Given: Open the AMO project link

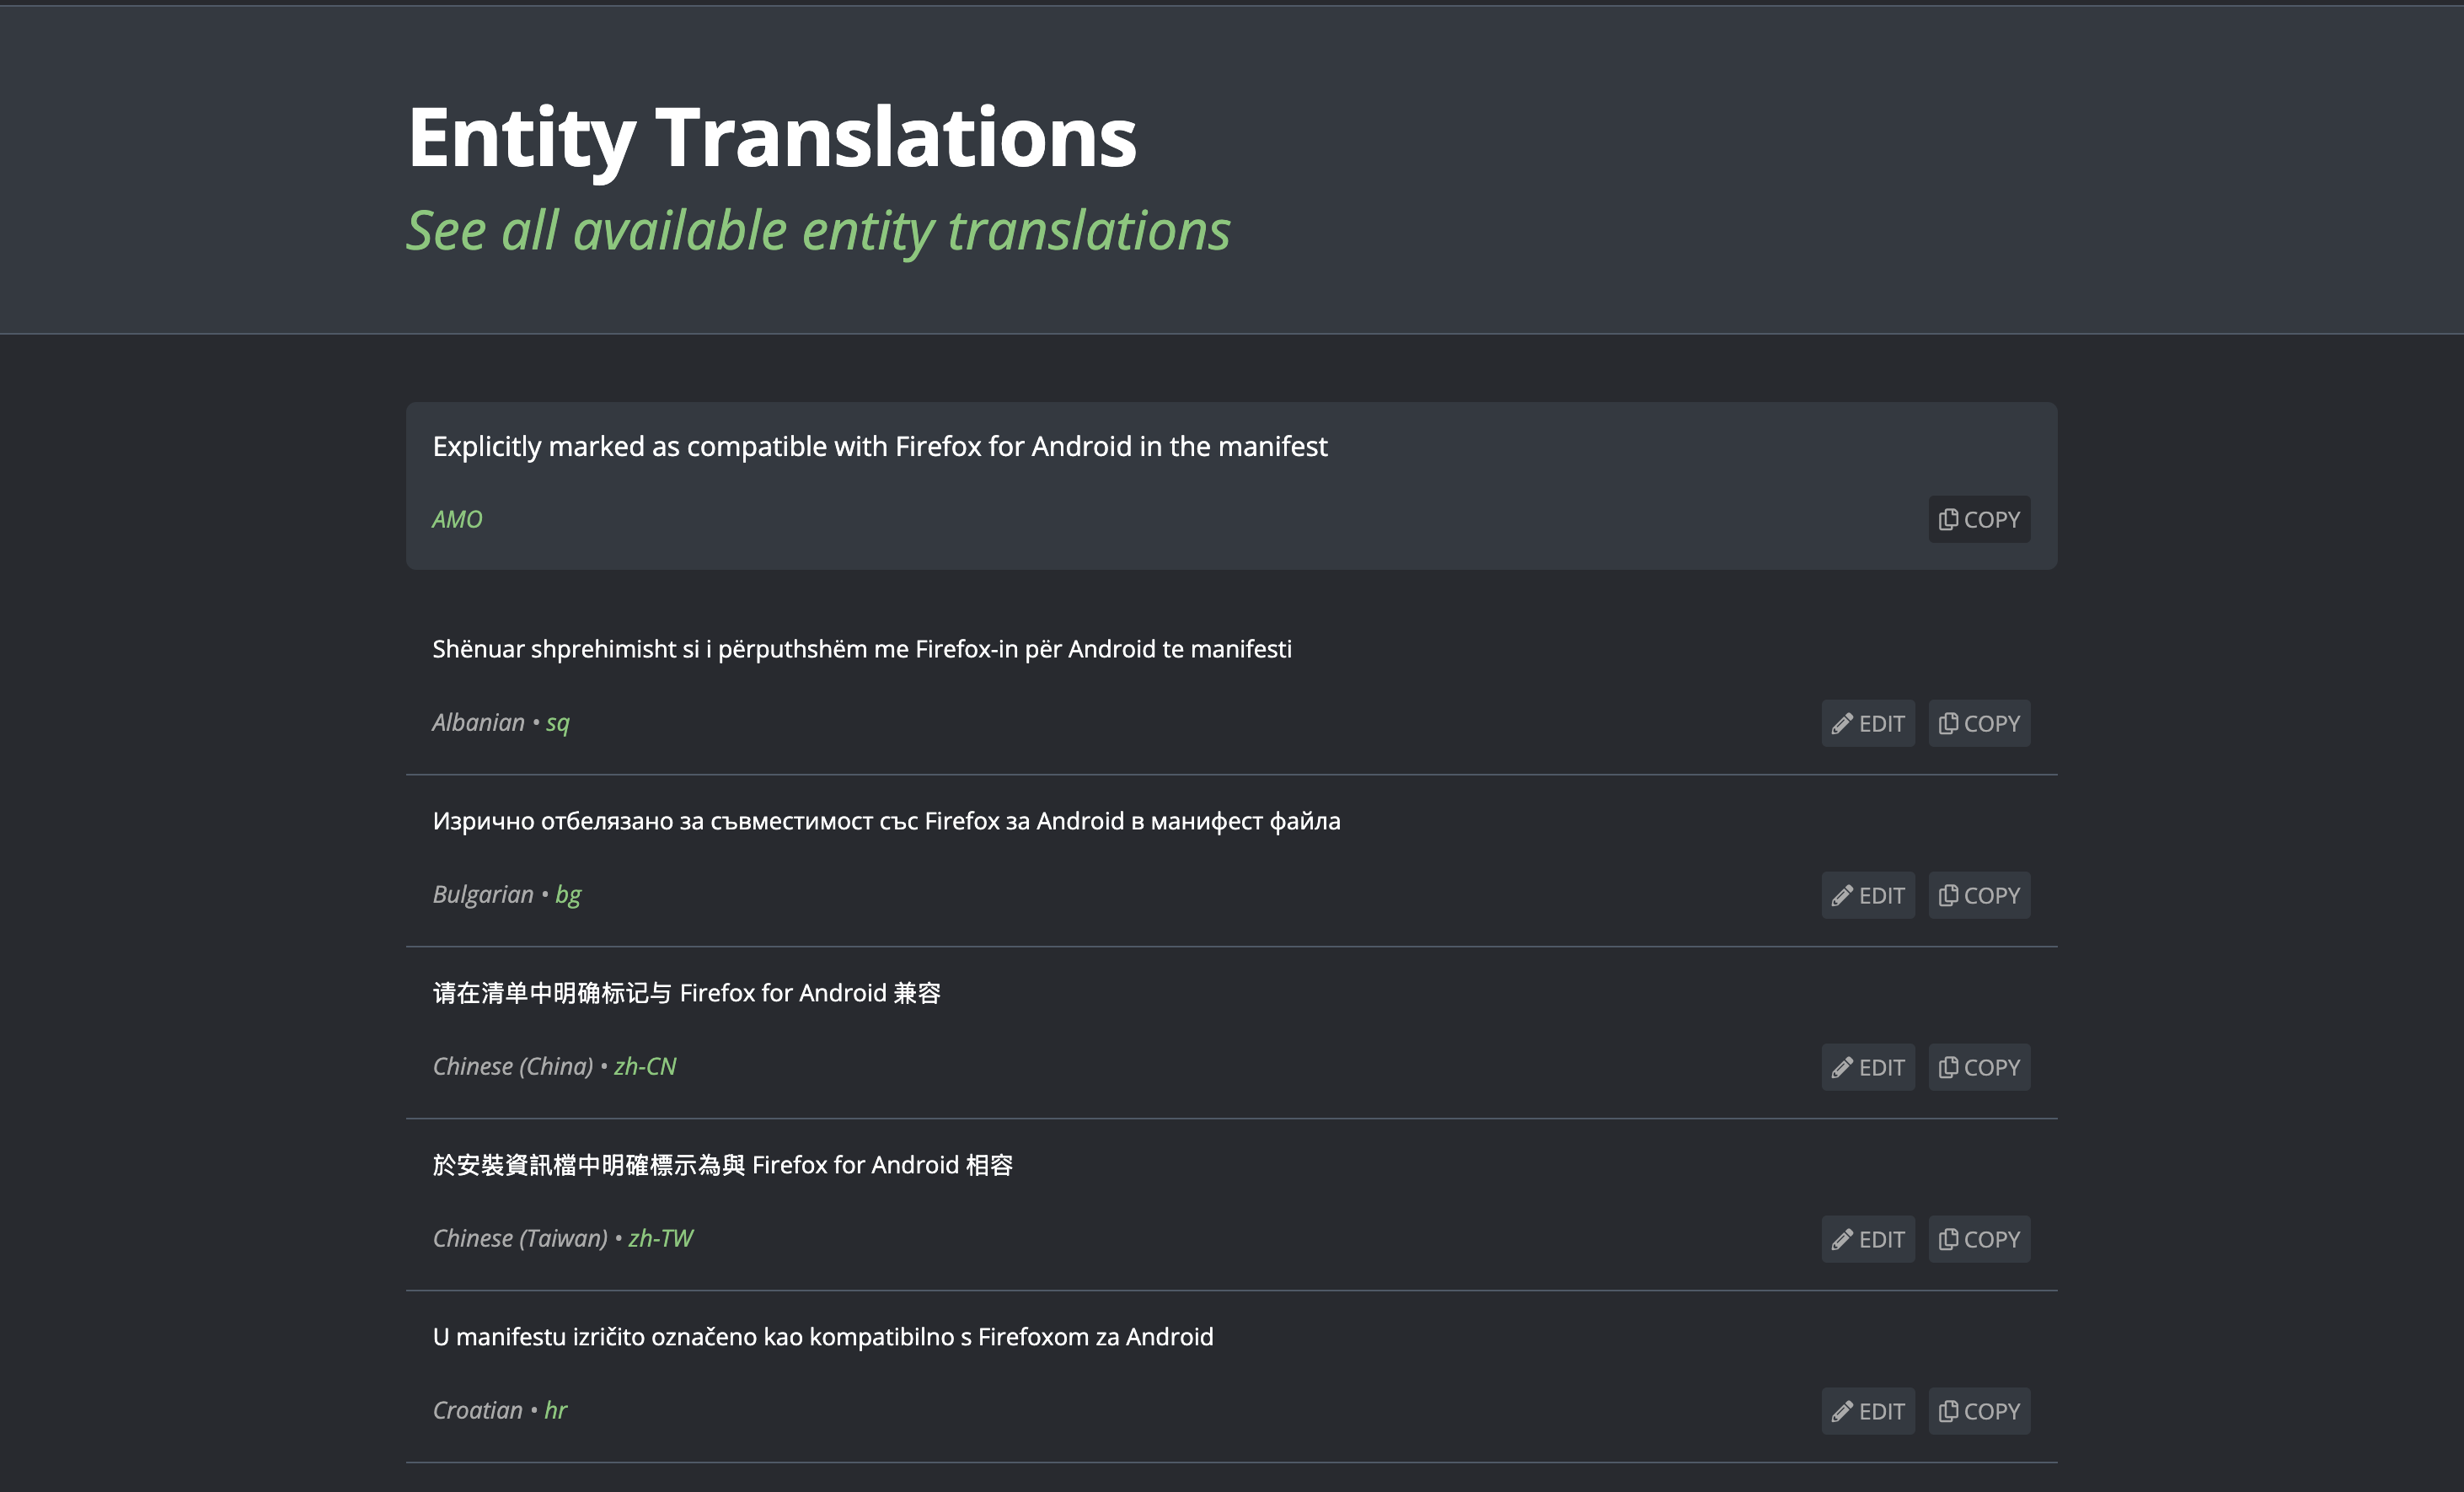Looking at the screenshot, I should click(457, 520).
